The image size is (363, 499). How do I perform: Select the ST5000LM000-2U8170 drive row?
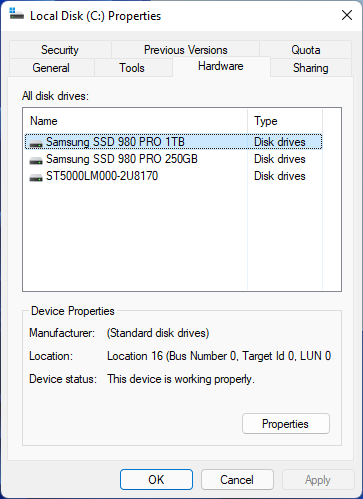[173, 176]
